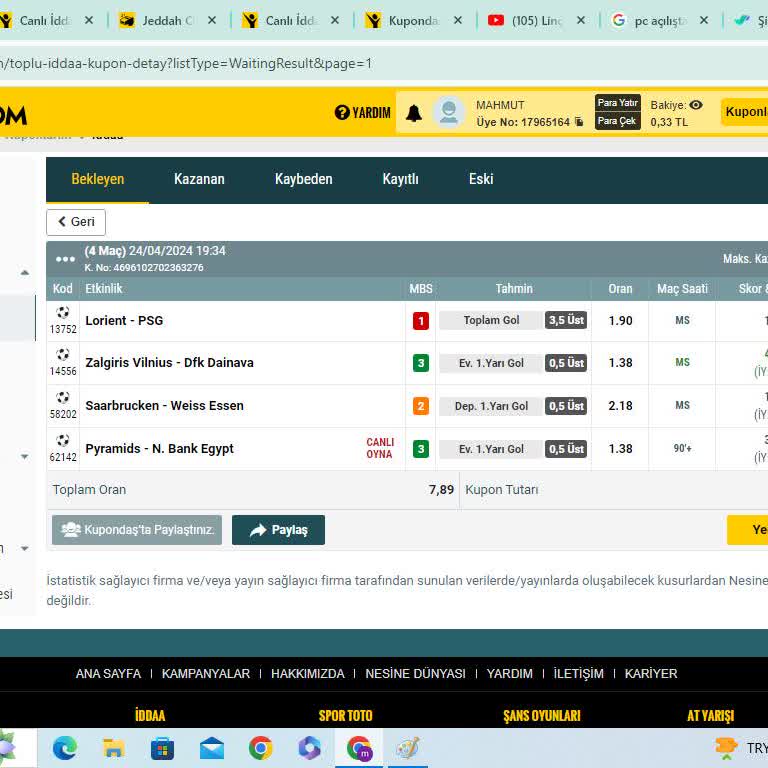Screen dimensions: 768x768
Task: Open KARİYER footer link
Action: pos(651,674)
